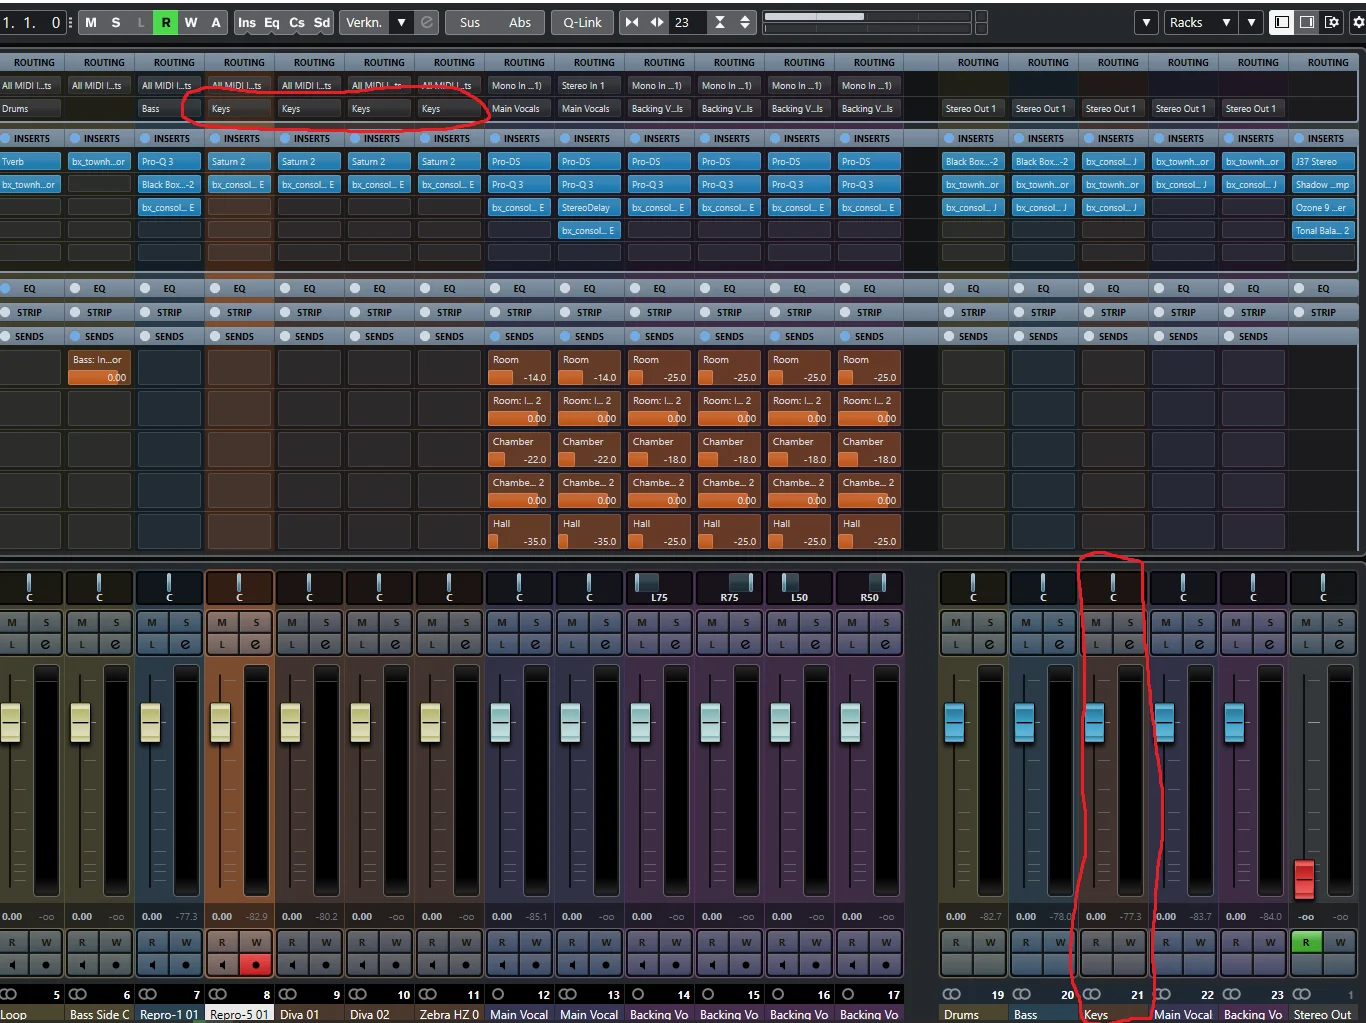The image size is (1366, 1023).
Task: Click toolbar Cs channel strip bypass
Action: 297,22
